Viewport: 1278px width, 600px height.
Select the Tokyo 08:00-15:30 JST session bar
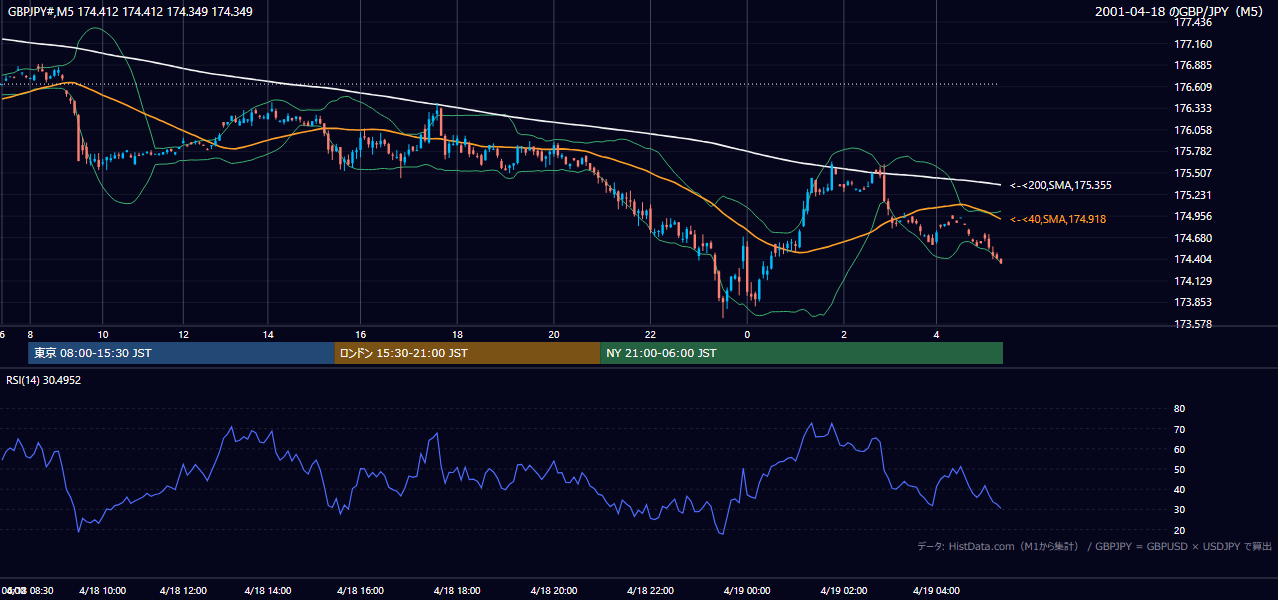pos(181,353)
